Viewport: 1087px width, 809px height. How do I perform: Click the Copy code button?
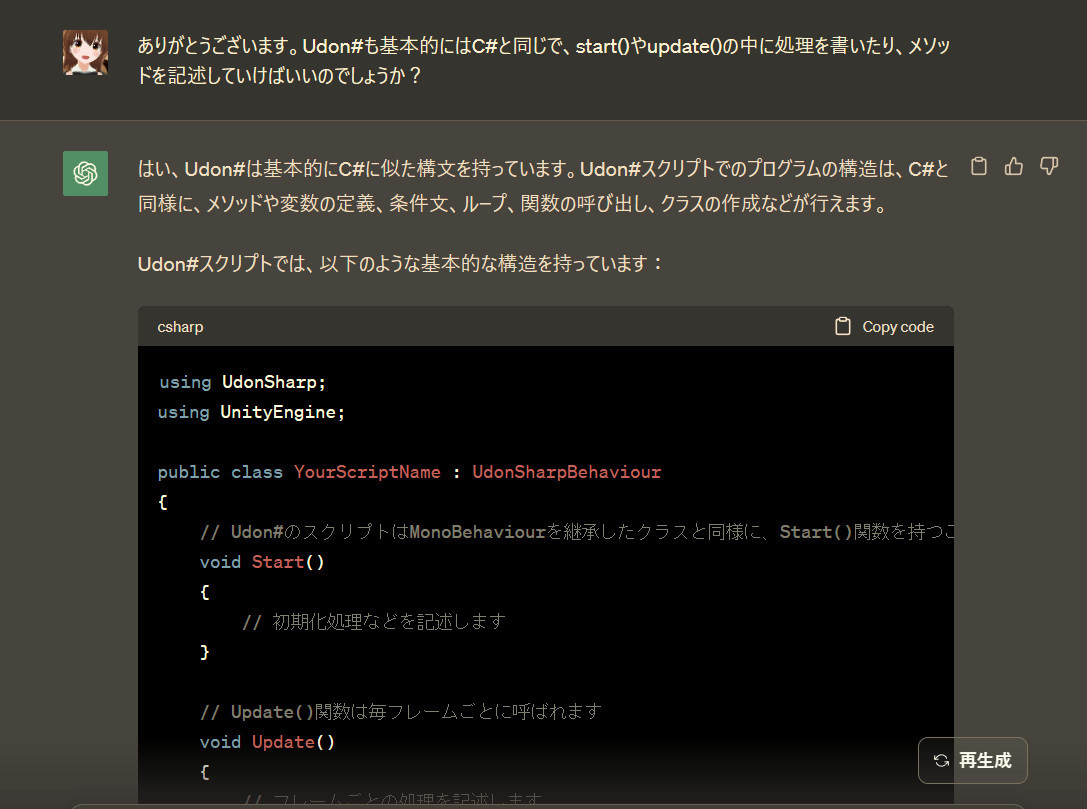885,327
